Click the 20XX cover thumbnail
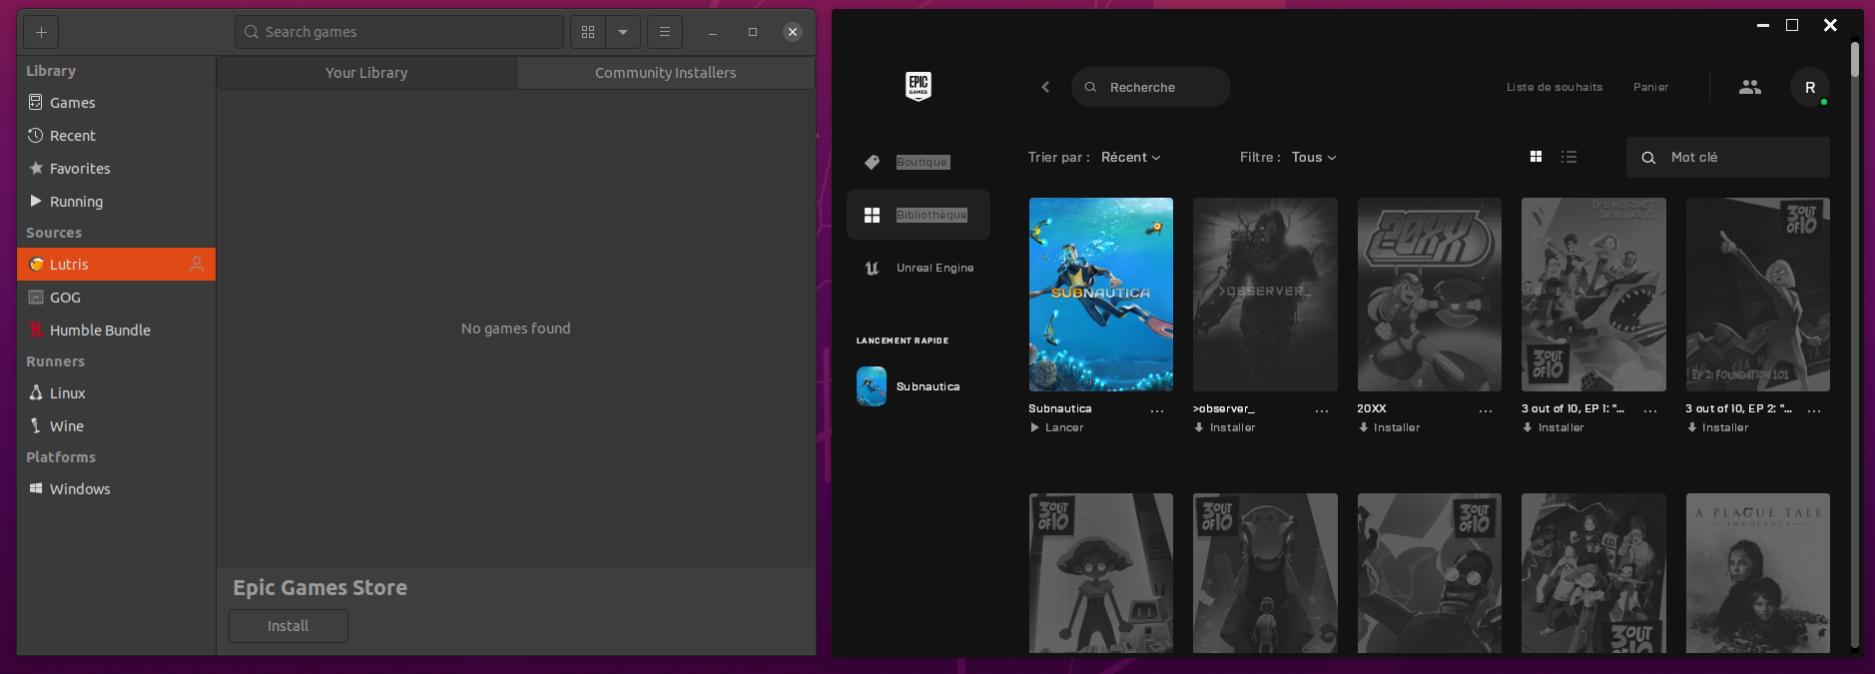Image resolution: width=1875 pixels, height=674 pixels. coord(1429,294)
